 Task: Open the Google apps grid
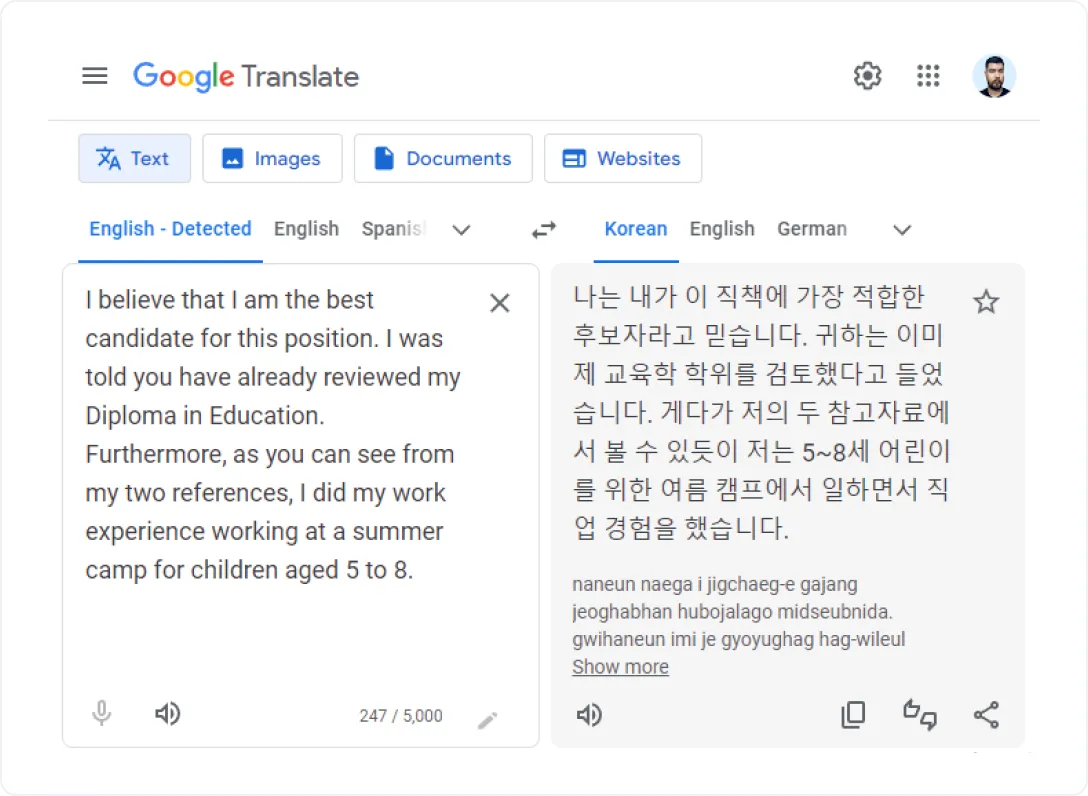[x=929, y=75]
